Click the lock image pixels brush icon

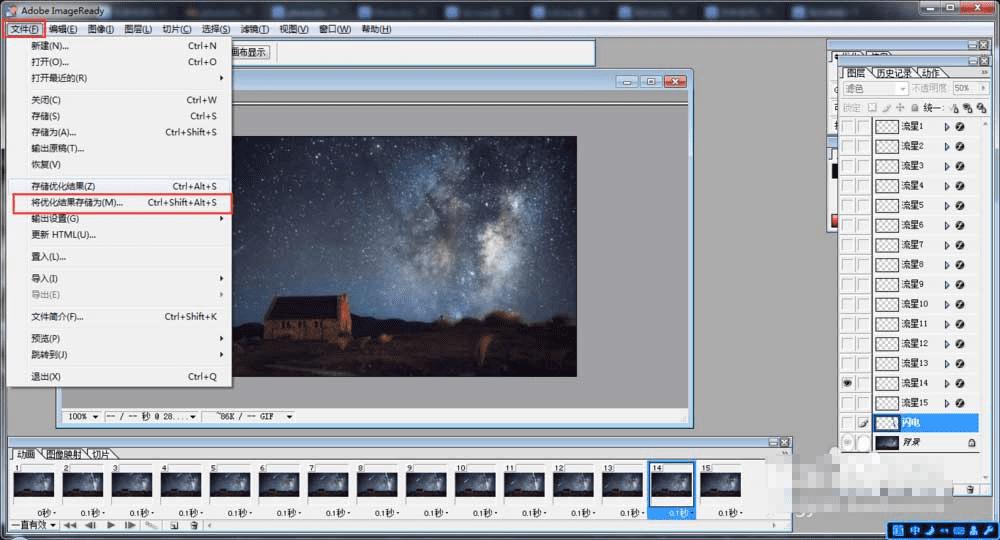[886, 108]
